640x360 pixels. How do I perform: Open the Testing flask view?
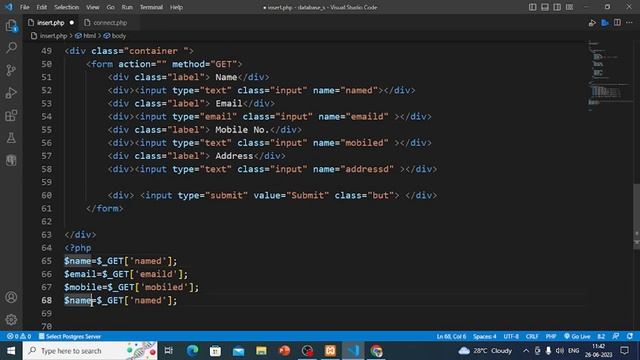[x=11, y=138]
